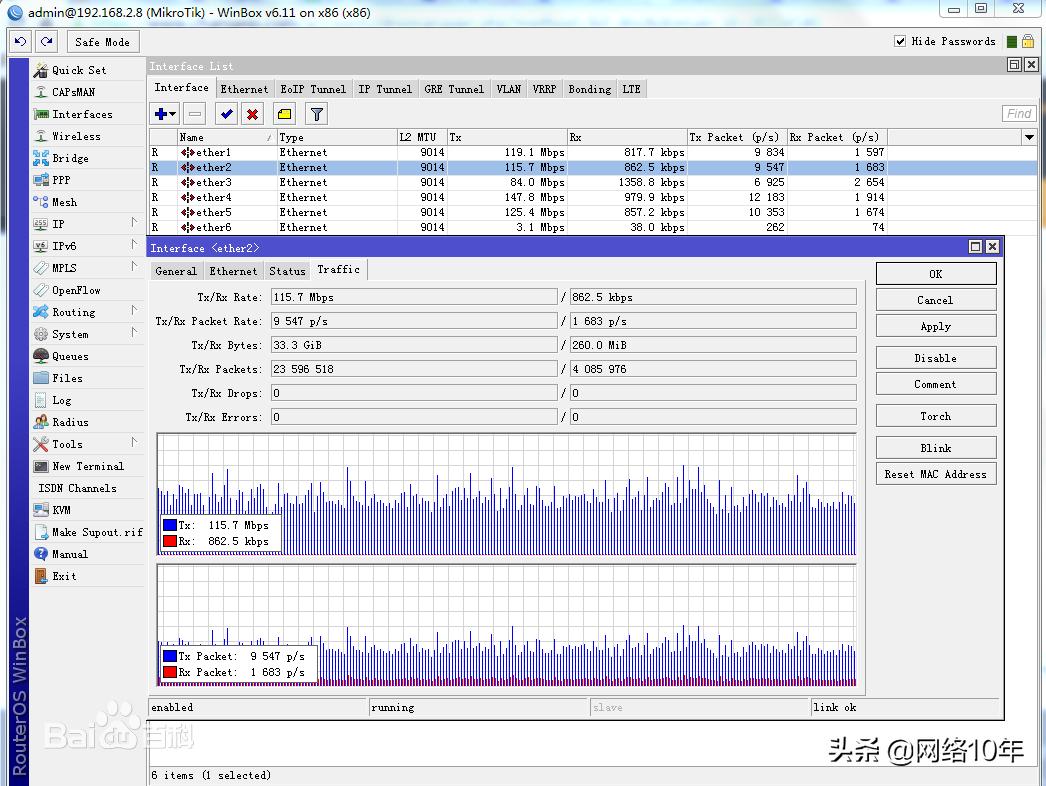The width and height of the screenshot is (1046, 786).
Task: Click the red X Disable icon
Action: (x=252, y=114)
